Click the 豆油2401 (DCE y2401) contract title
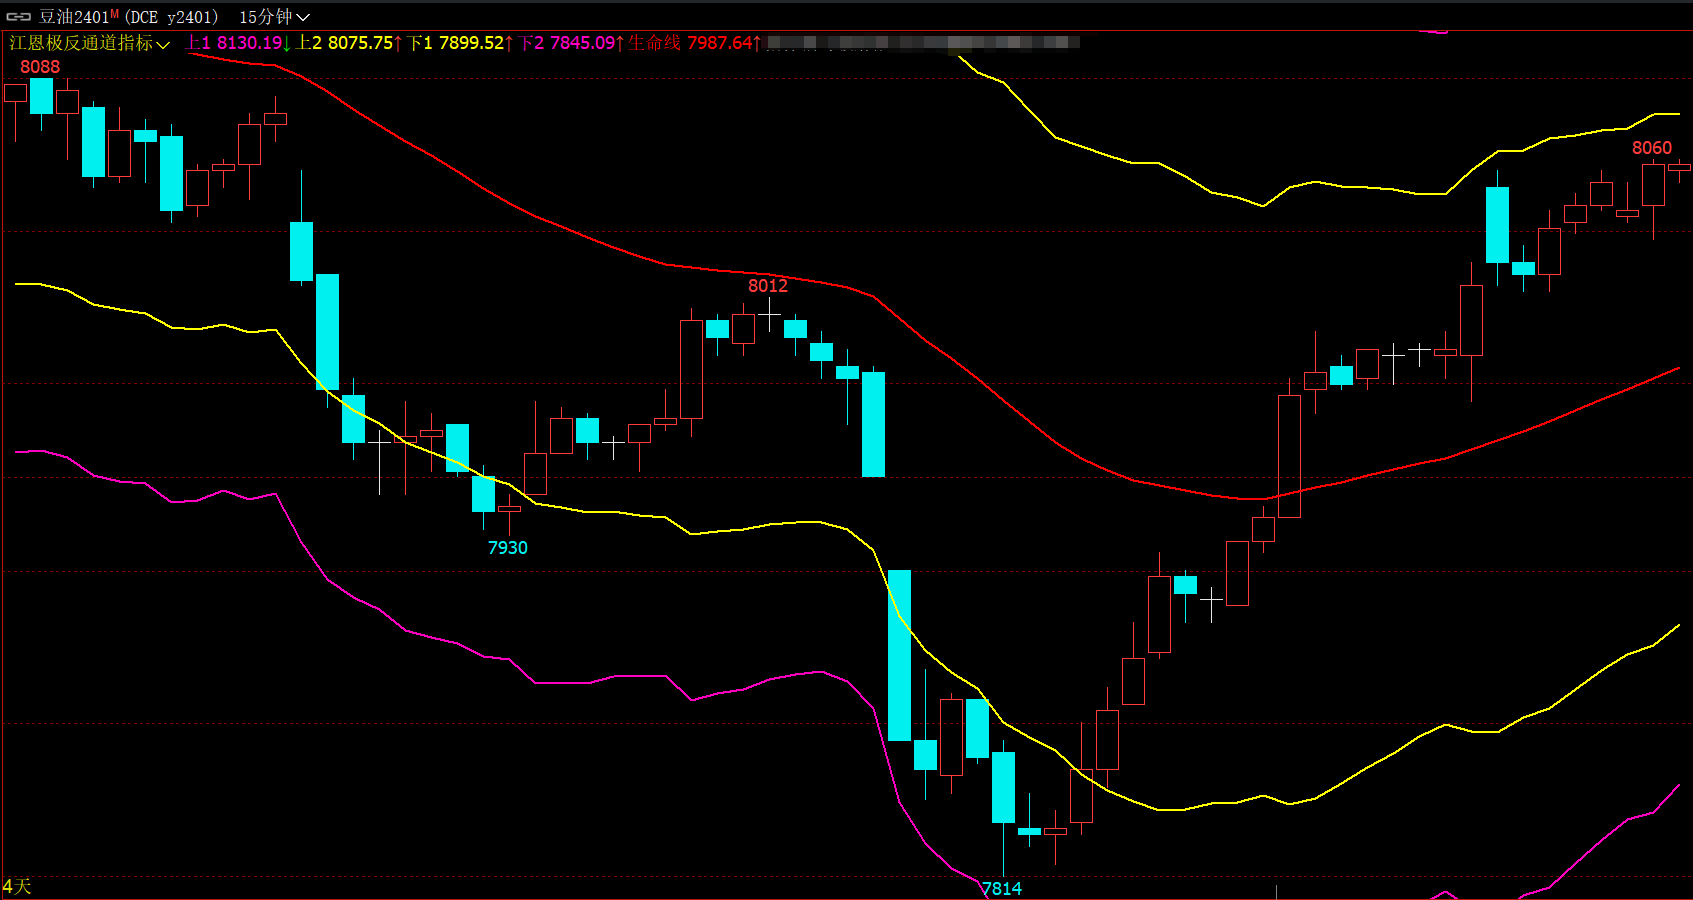Viewport: 1693px width, 900px height. [128, 17]
